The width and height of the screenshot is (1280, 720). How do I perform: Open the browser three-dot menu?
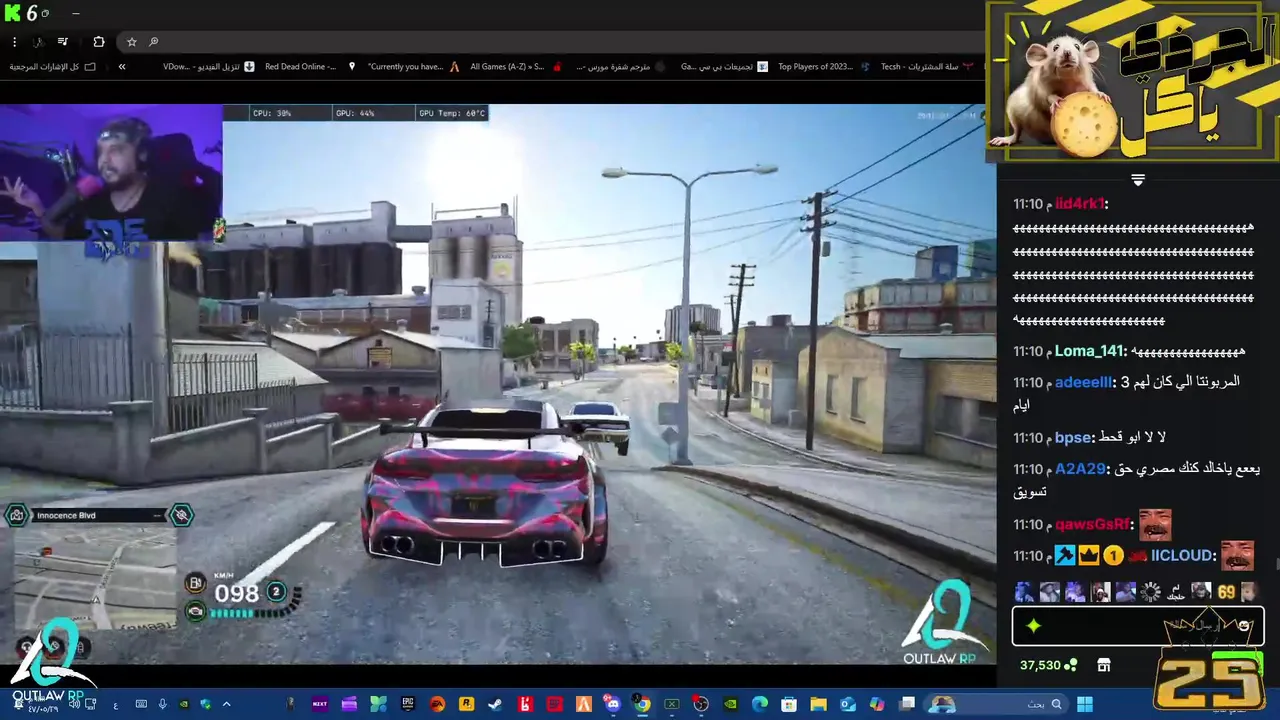(14, 42)
